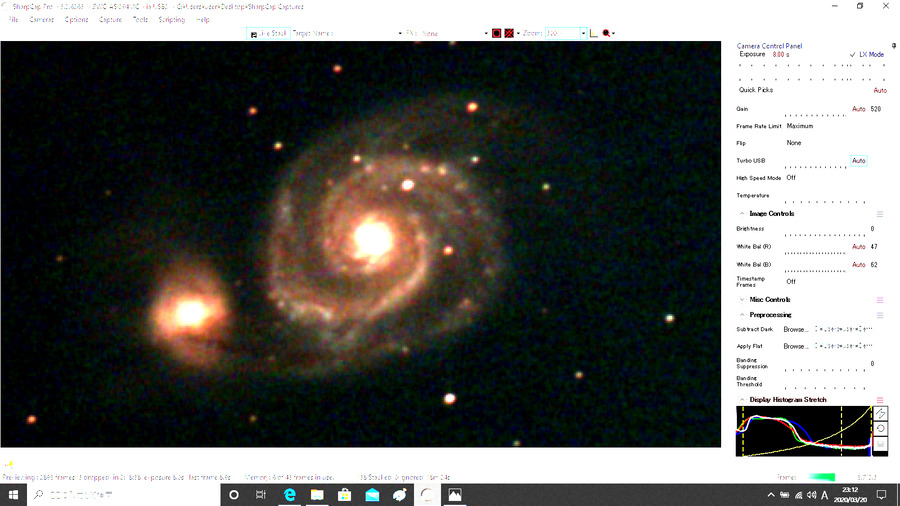This screenshot has width=900, height=506.
Task: Click the red crossed-out area selection icon
Action: pyautogui.click(x=509, y=33)
